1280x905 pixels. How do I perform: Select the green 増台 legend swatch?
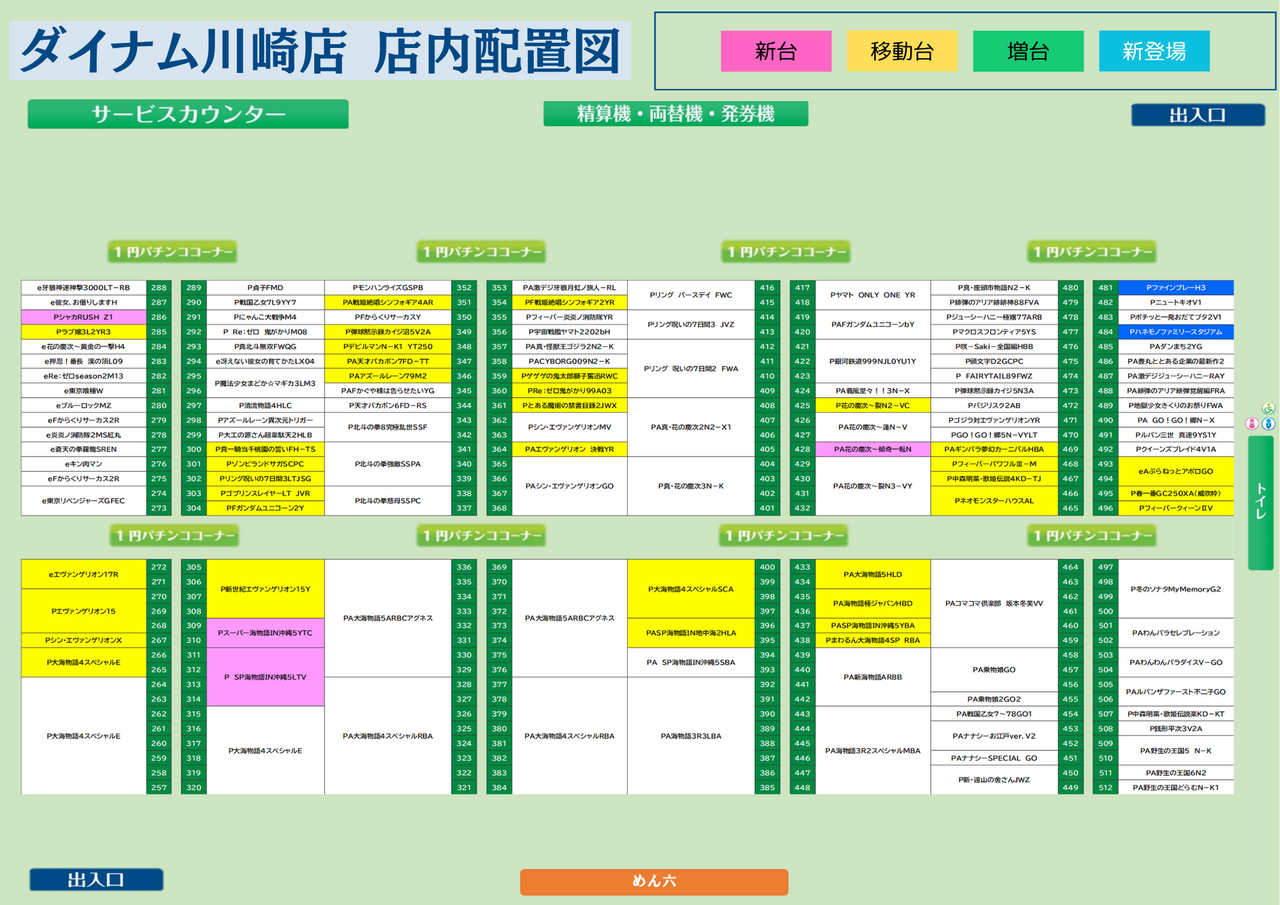pyautogui.click(x=1028, y=51)
